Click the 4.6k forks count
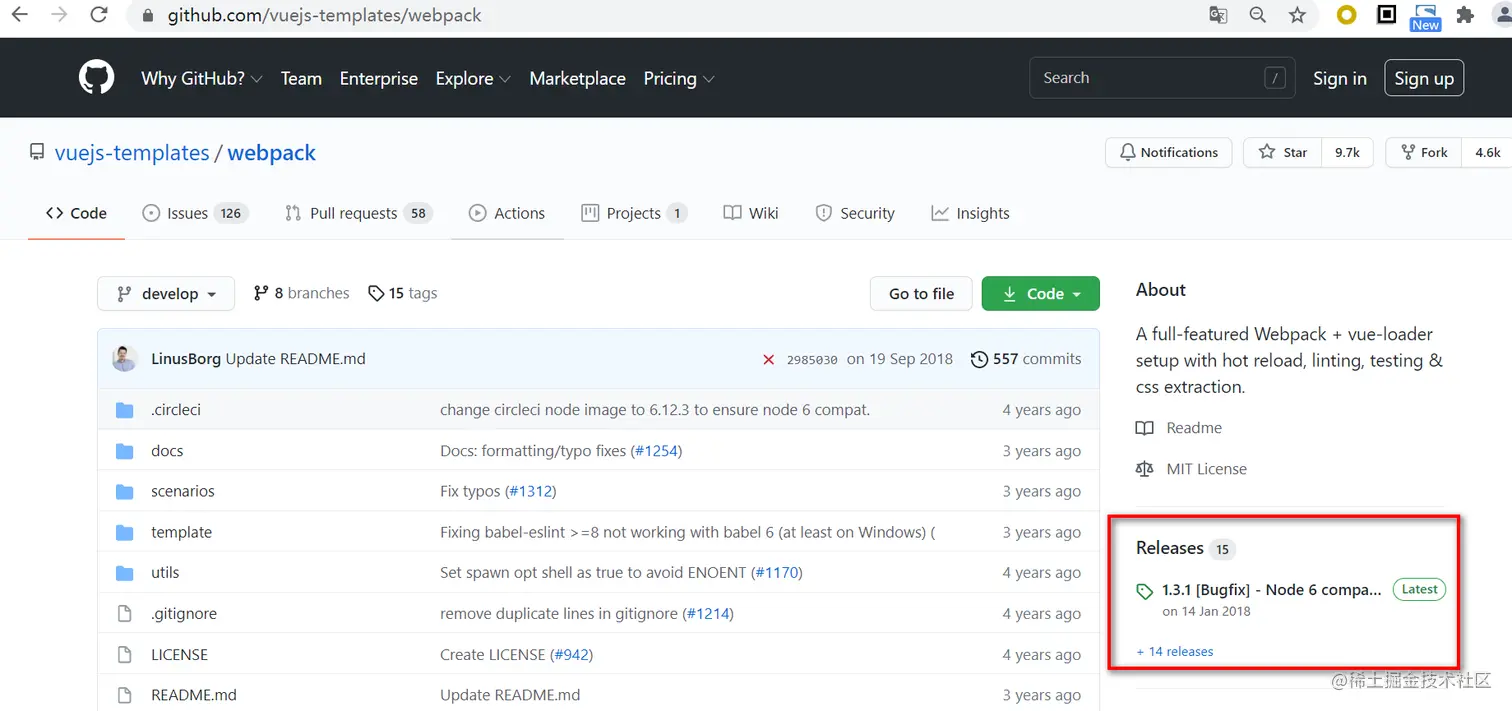This screenshot has width=1512, height=711. pyautogui.click(x=1488, y=152)
